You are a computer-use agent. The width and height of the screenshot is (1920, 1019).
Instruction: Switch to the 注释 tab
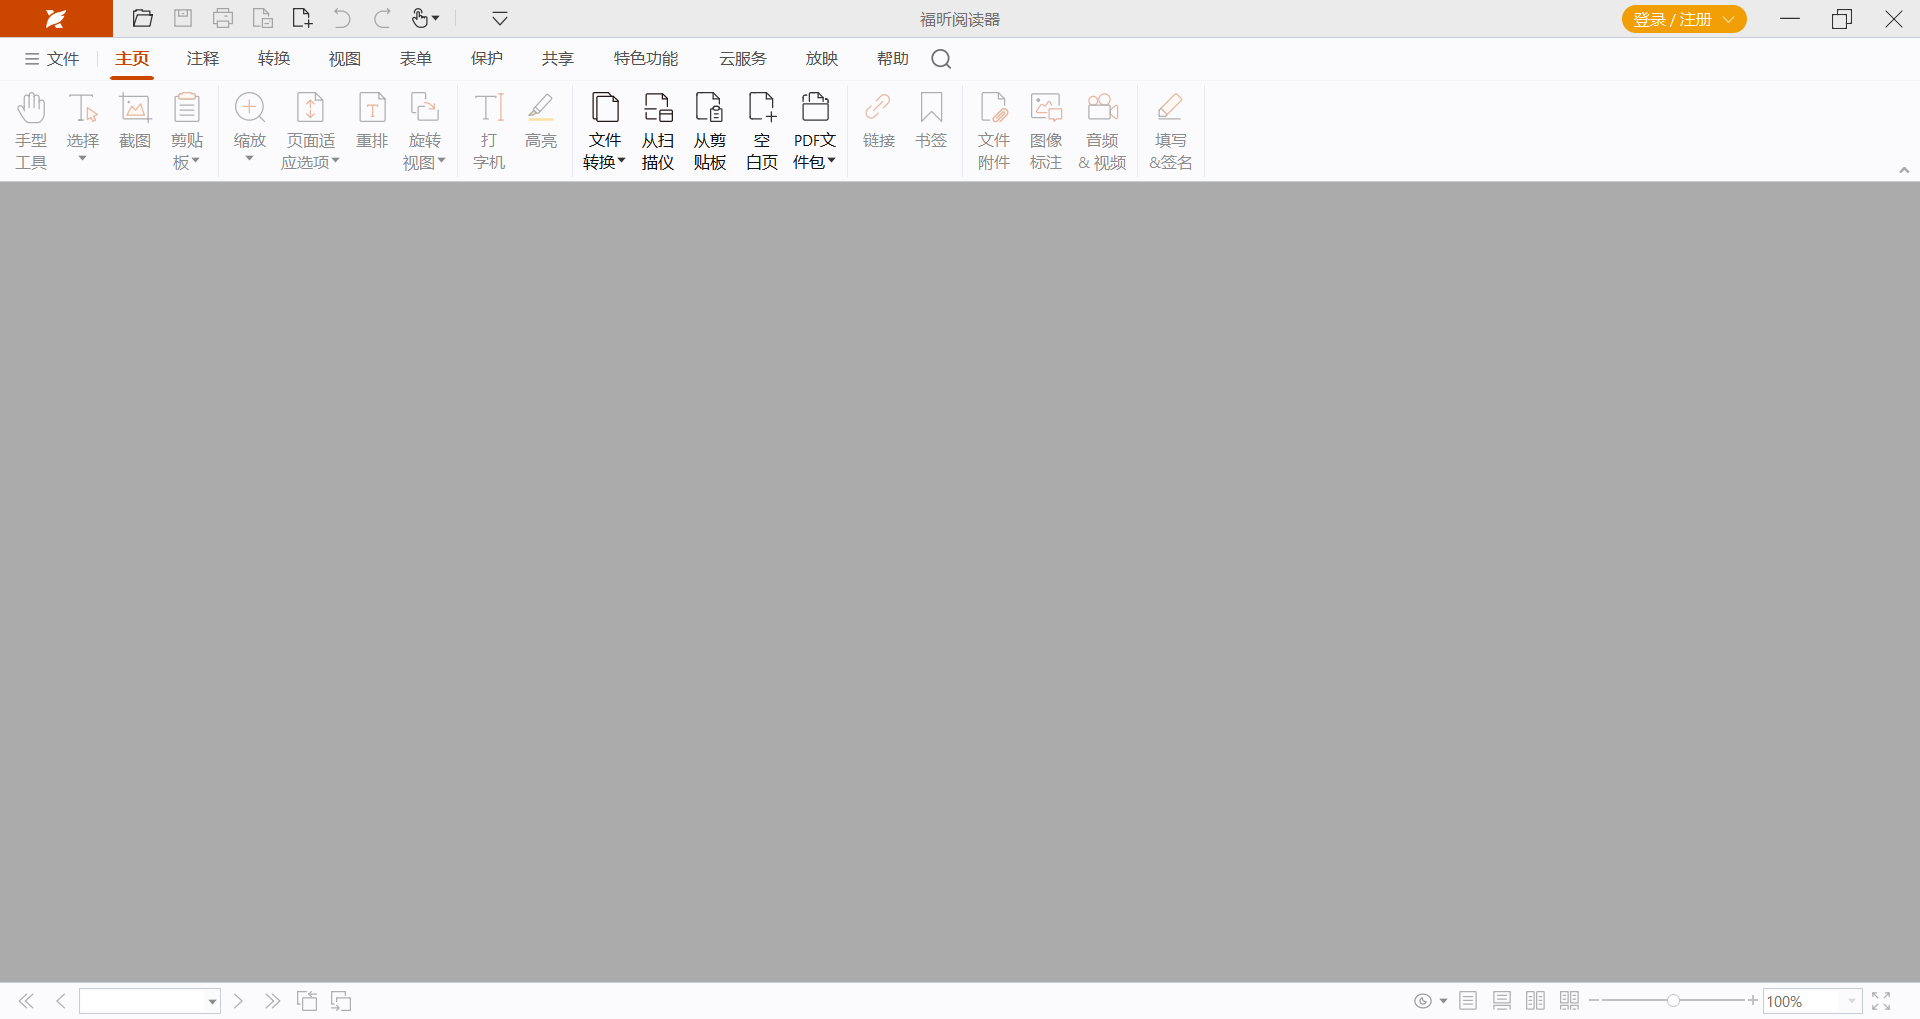[x=203, y=59]
